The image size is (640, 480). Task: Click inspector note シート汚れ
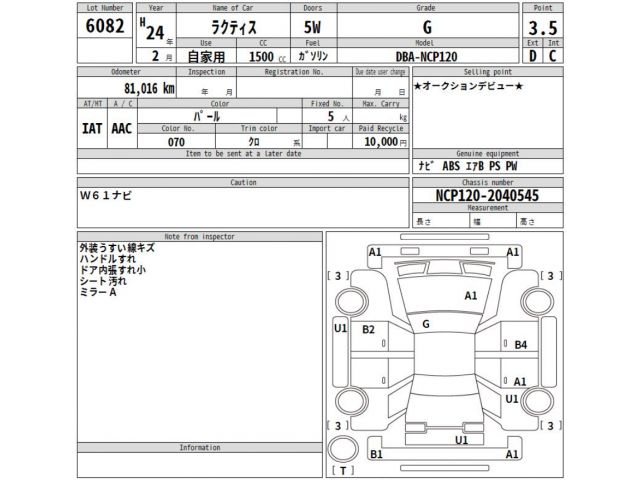click(103, 281)
